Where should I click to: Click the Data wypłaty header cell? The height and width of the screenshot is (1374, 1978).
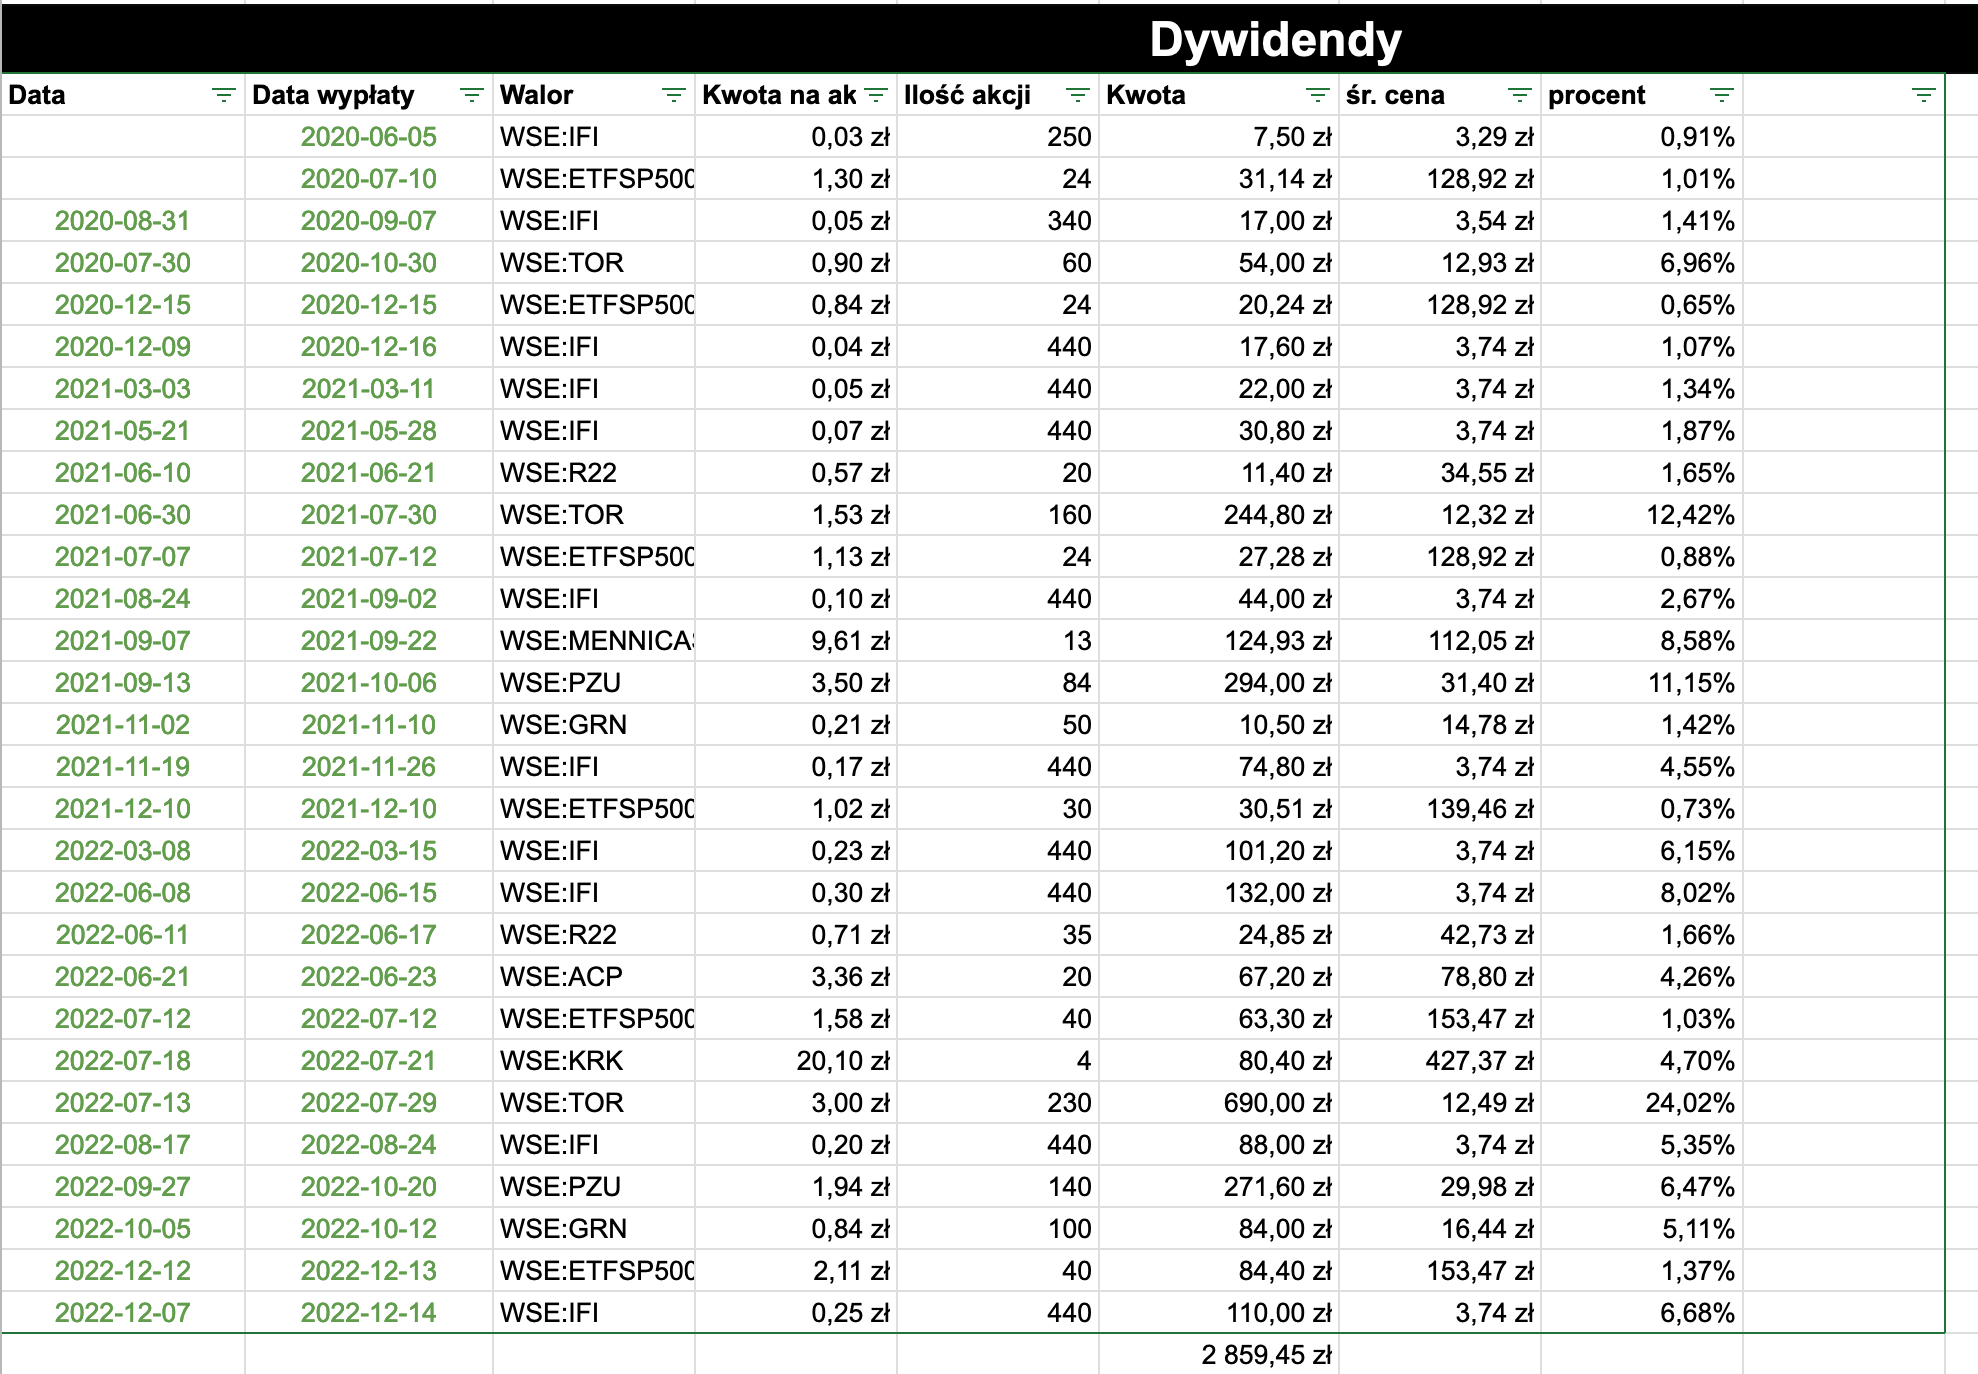click(369, 95)
